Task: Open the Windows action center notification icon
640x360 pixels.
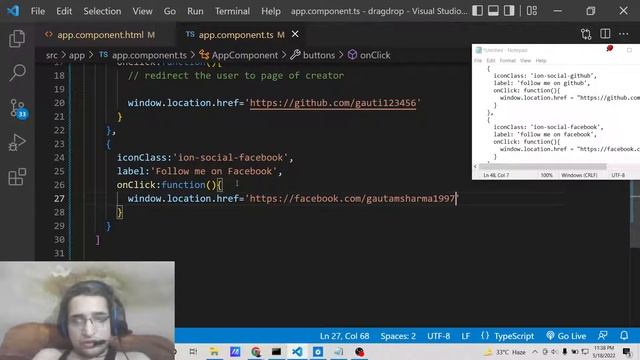Action: pos(627,352)
